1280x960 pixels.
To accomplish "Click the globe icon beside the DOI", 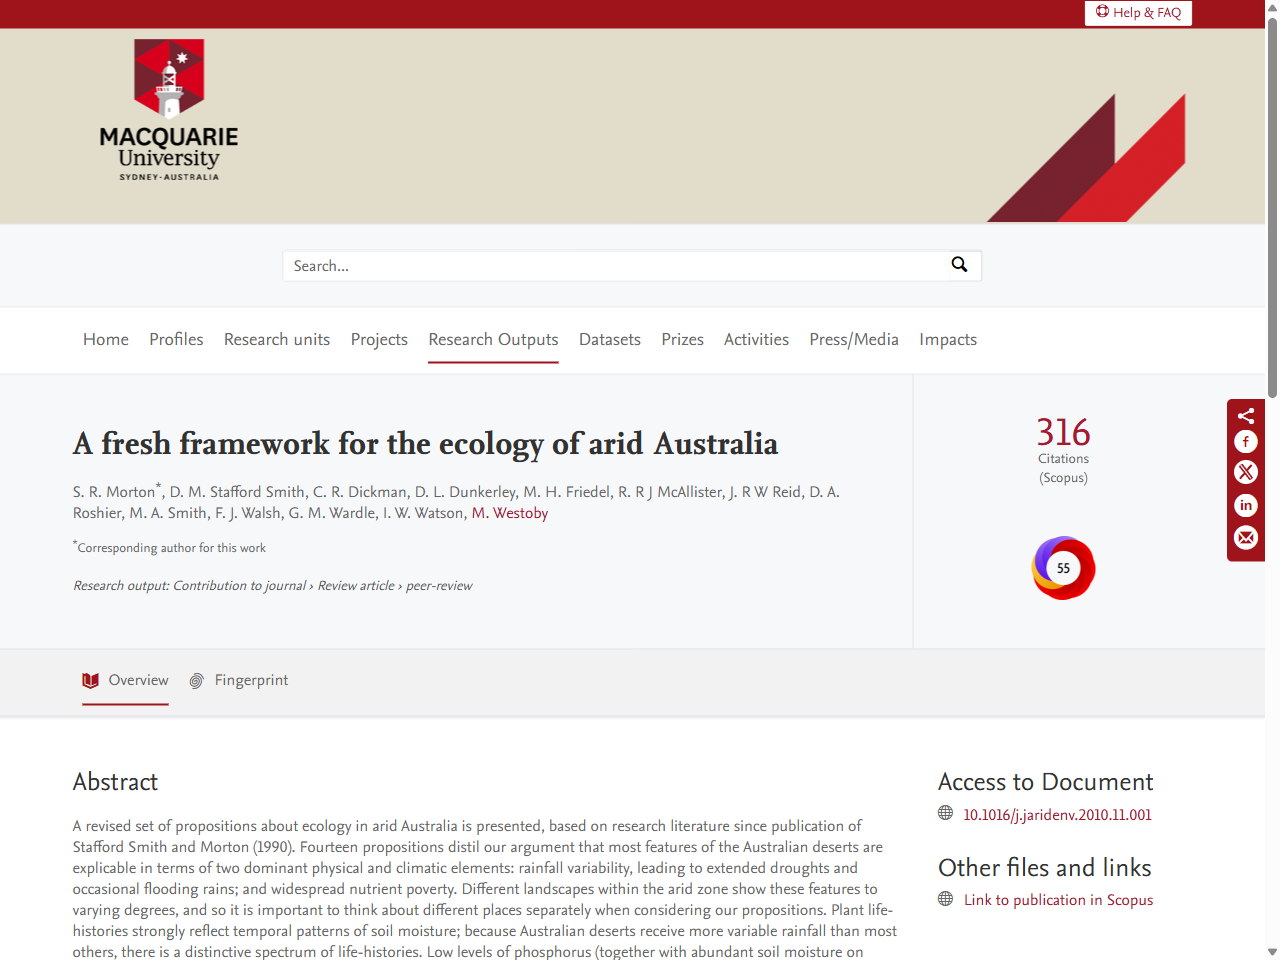I will [944, 814].
